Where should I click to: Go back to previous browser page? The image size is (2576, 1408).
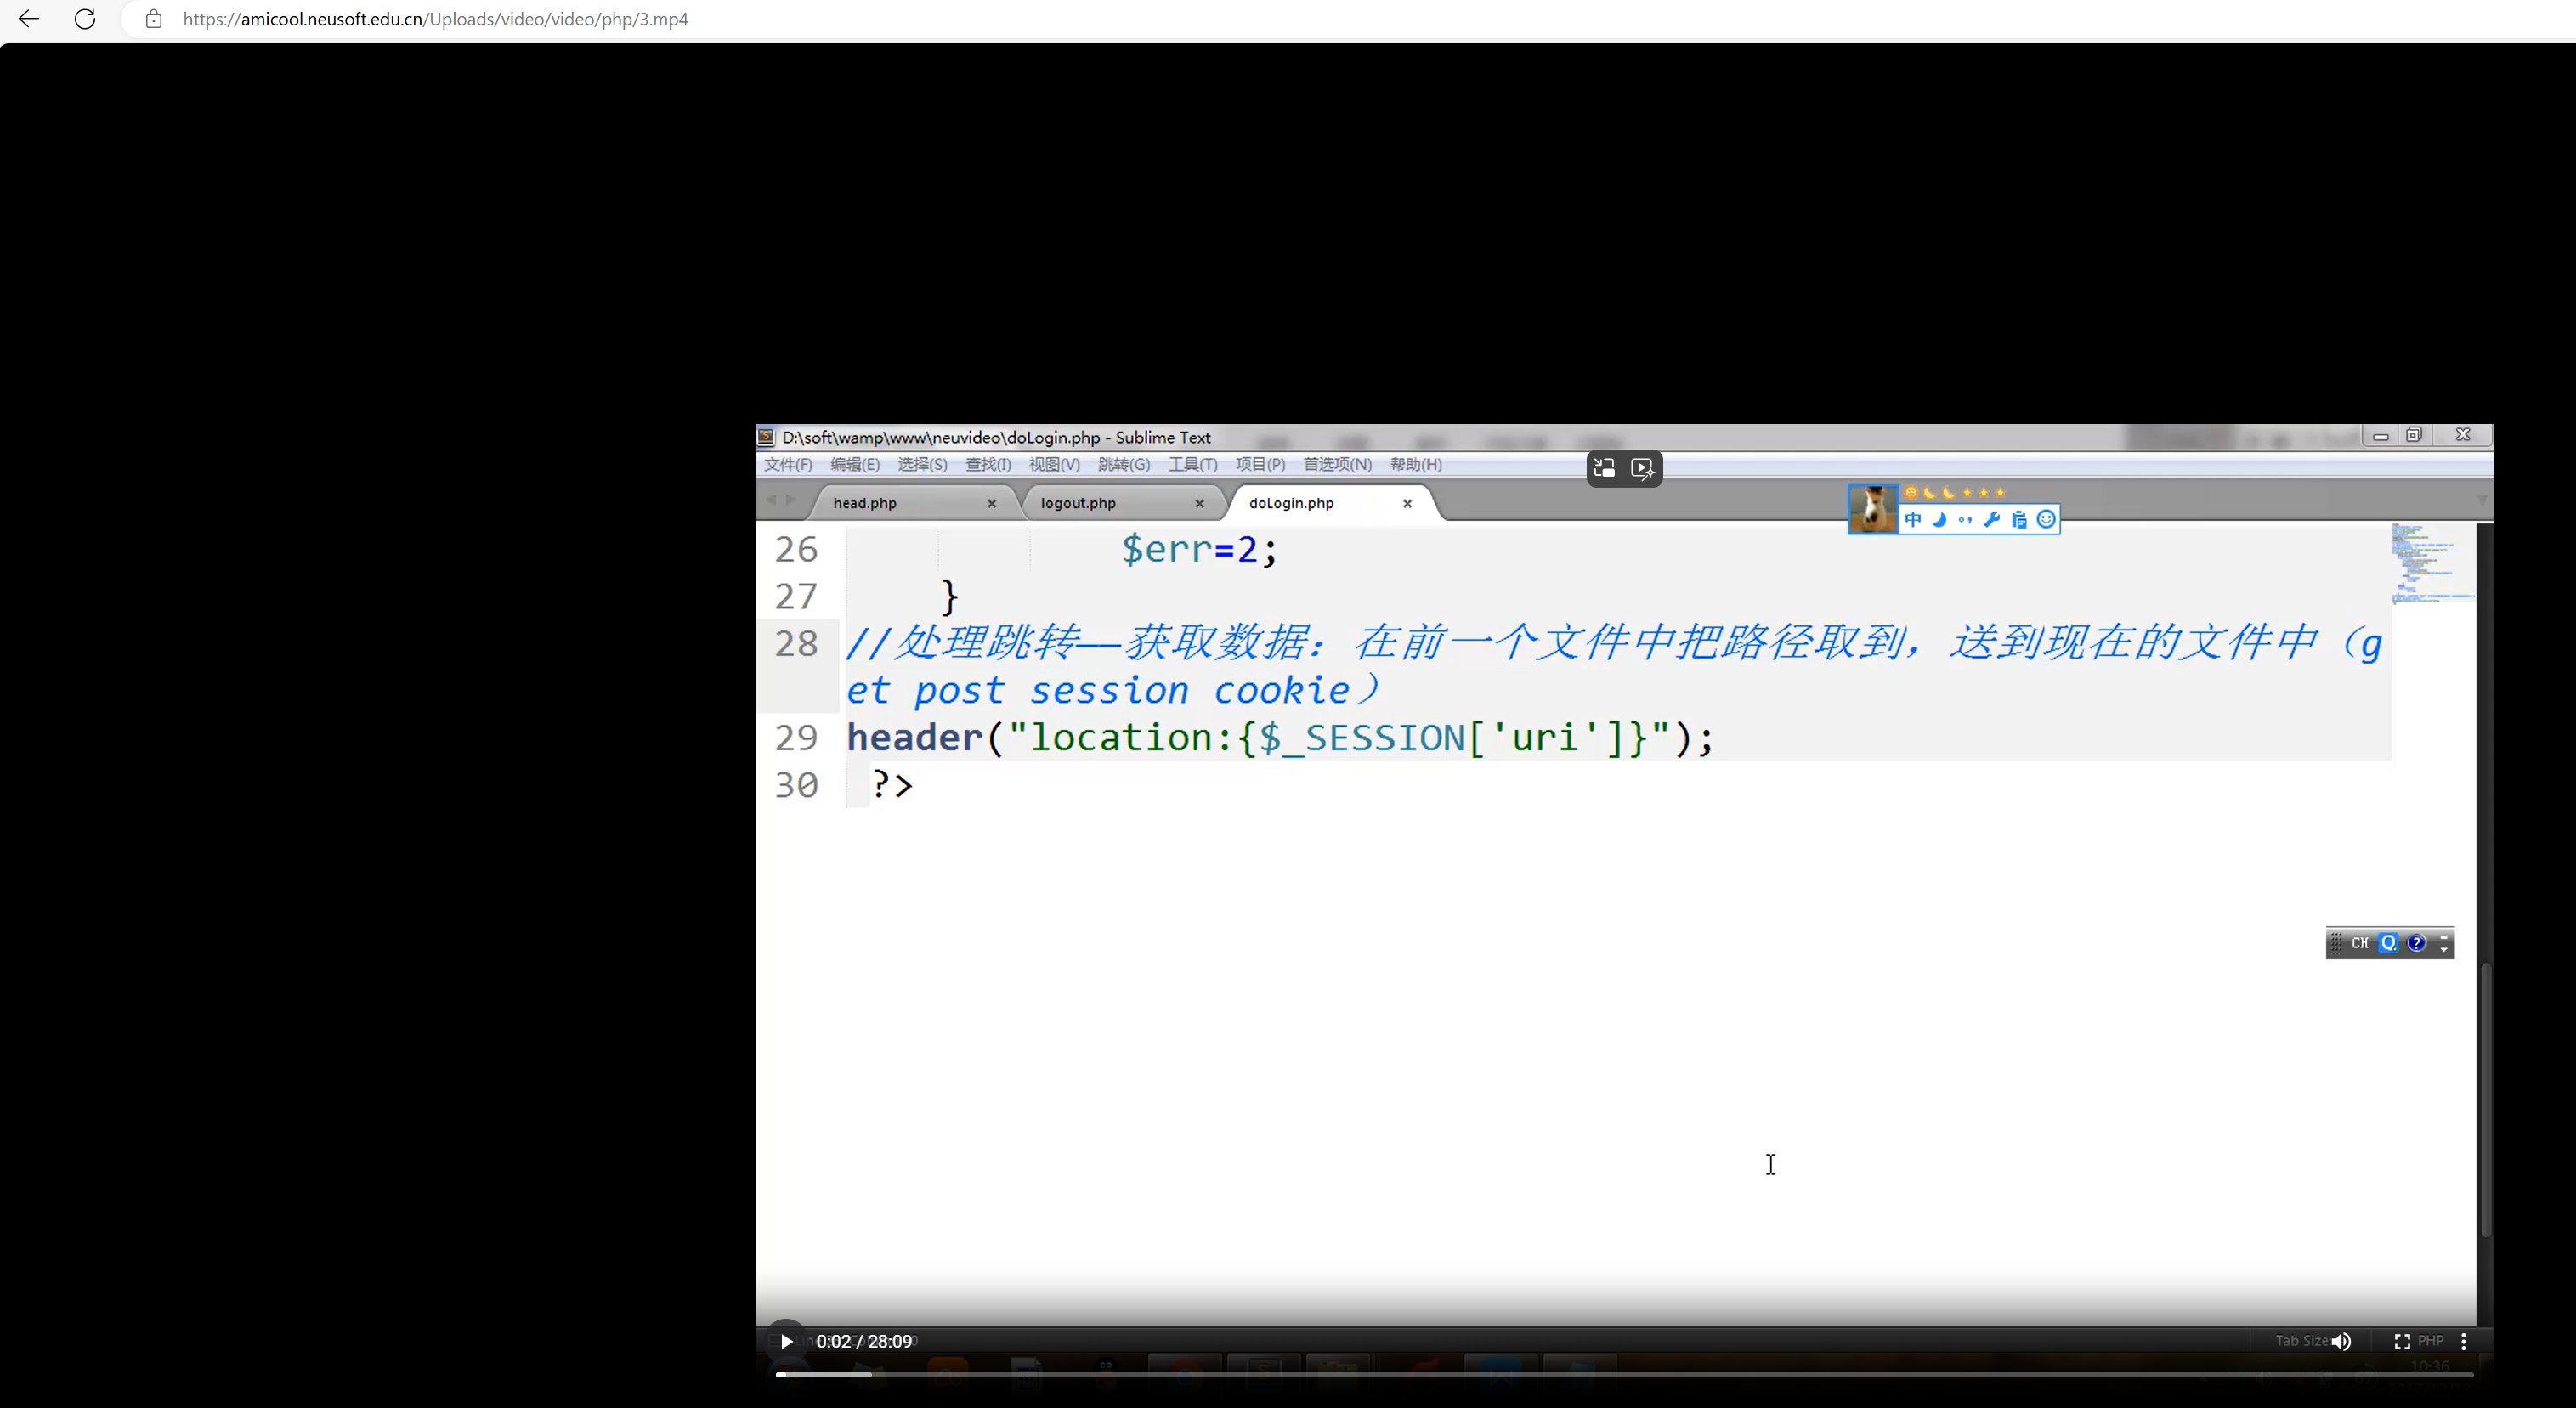click(x=29, y=19)
